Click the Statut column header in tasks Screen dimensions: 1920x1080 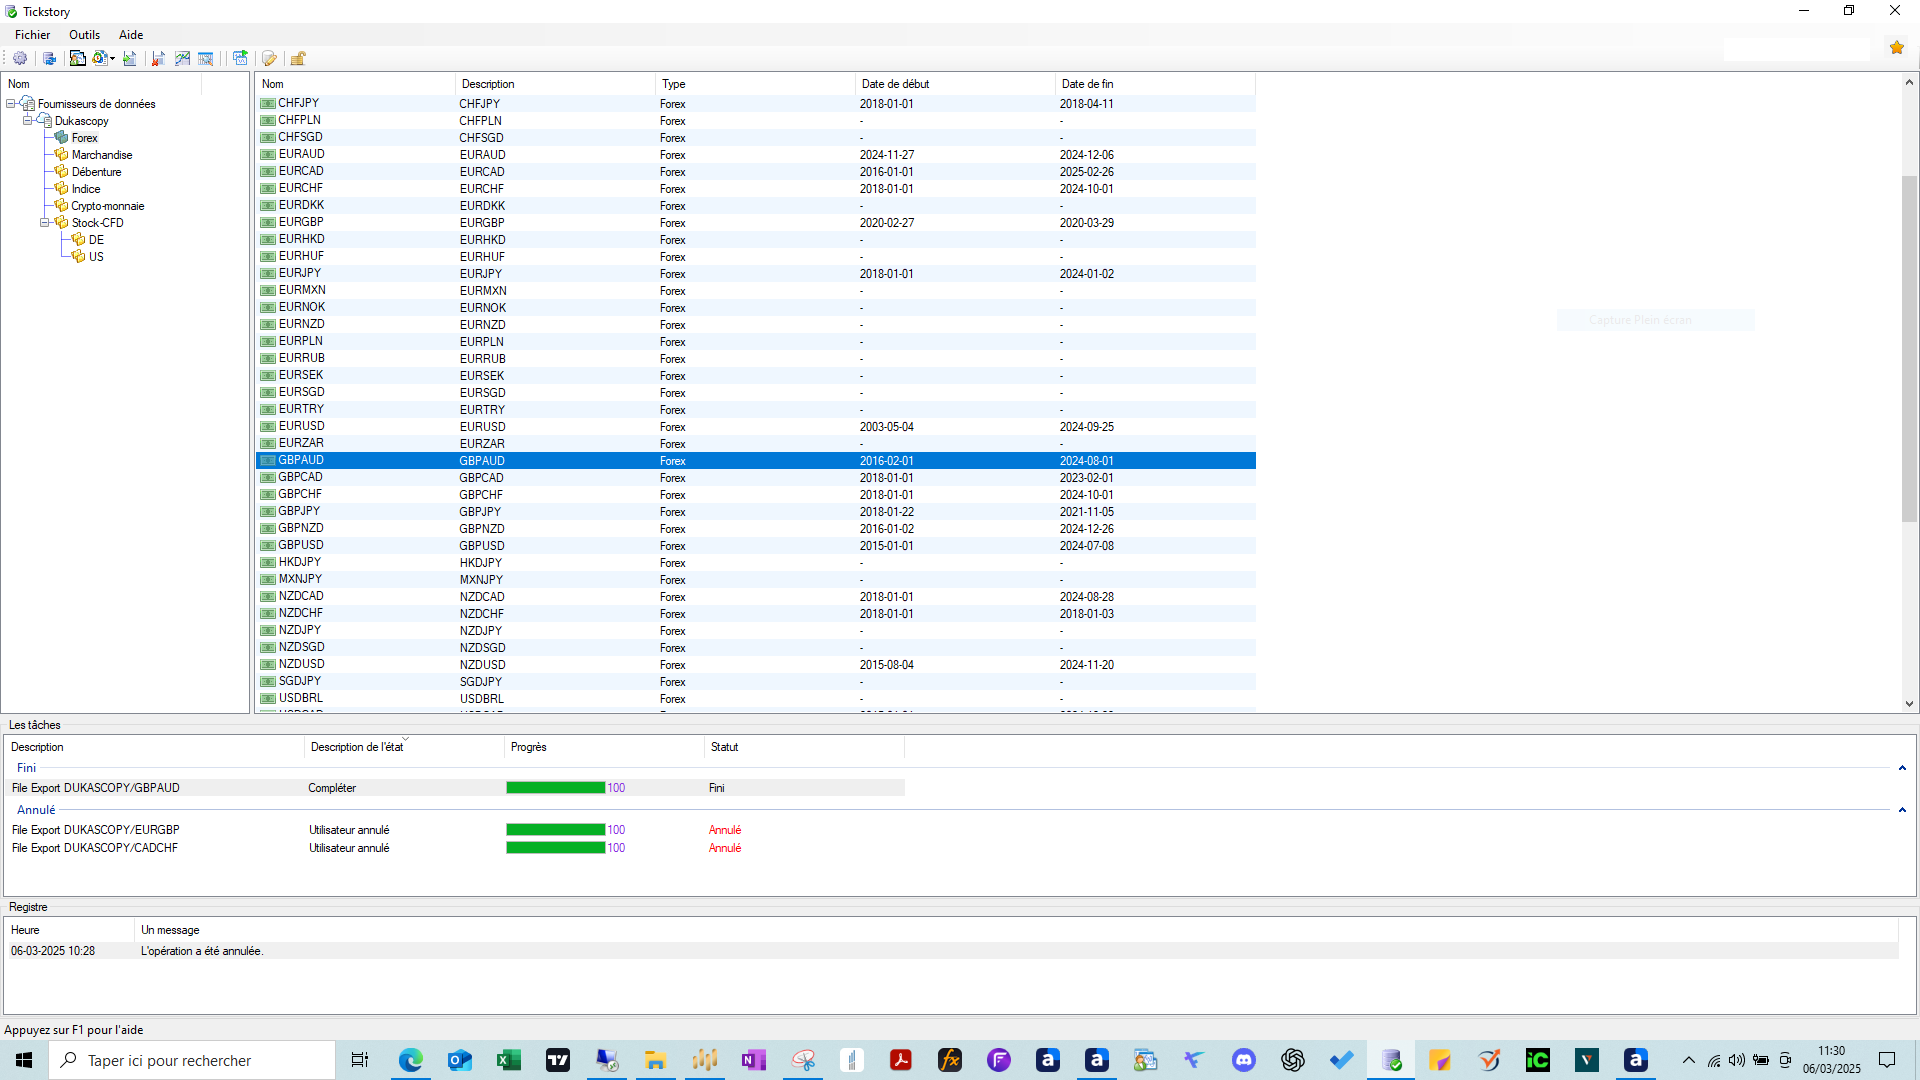tap(804, 747)
